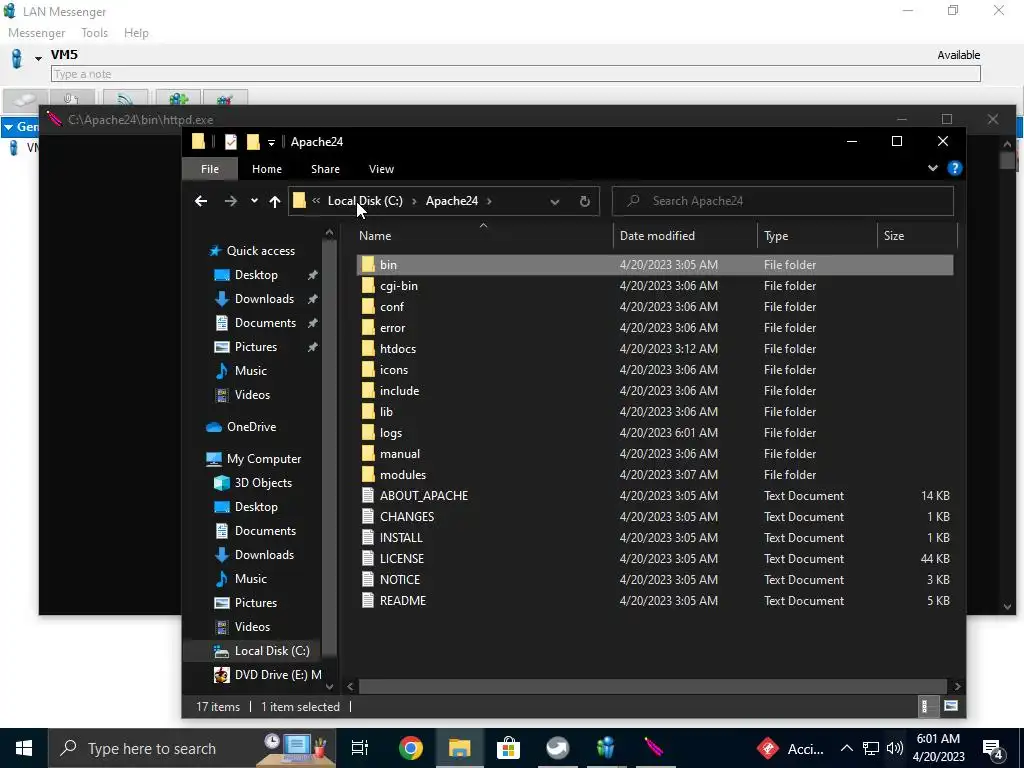Open the notification center

tap(993, 749)
